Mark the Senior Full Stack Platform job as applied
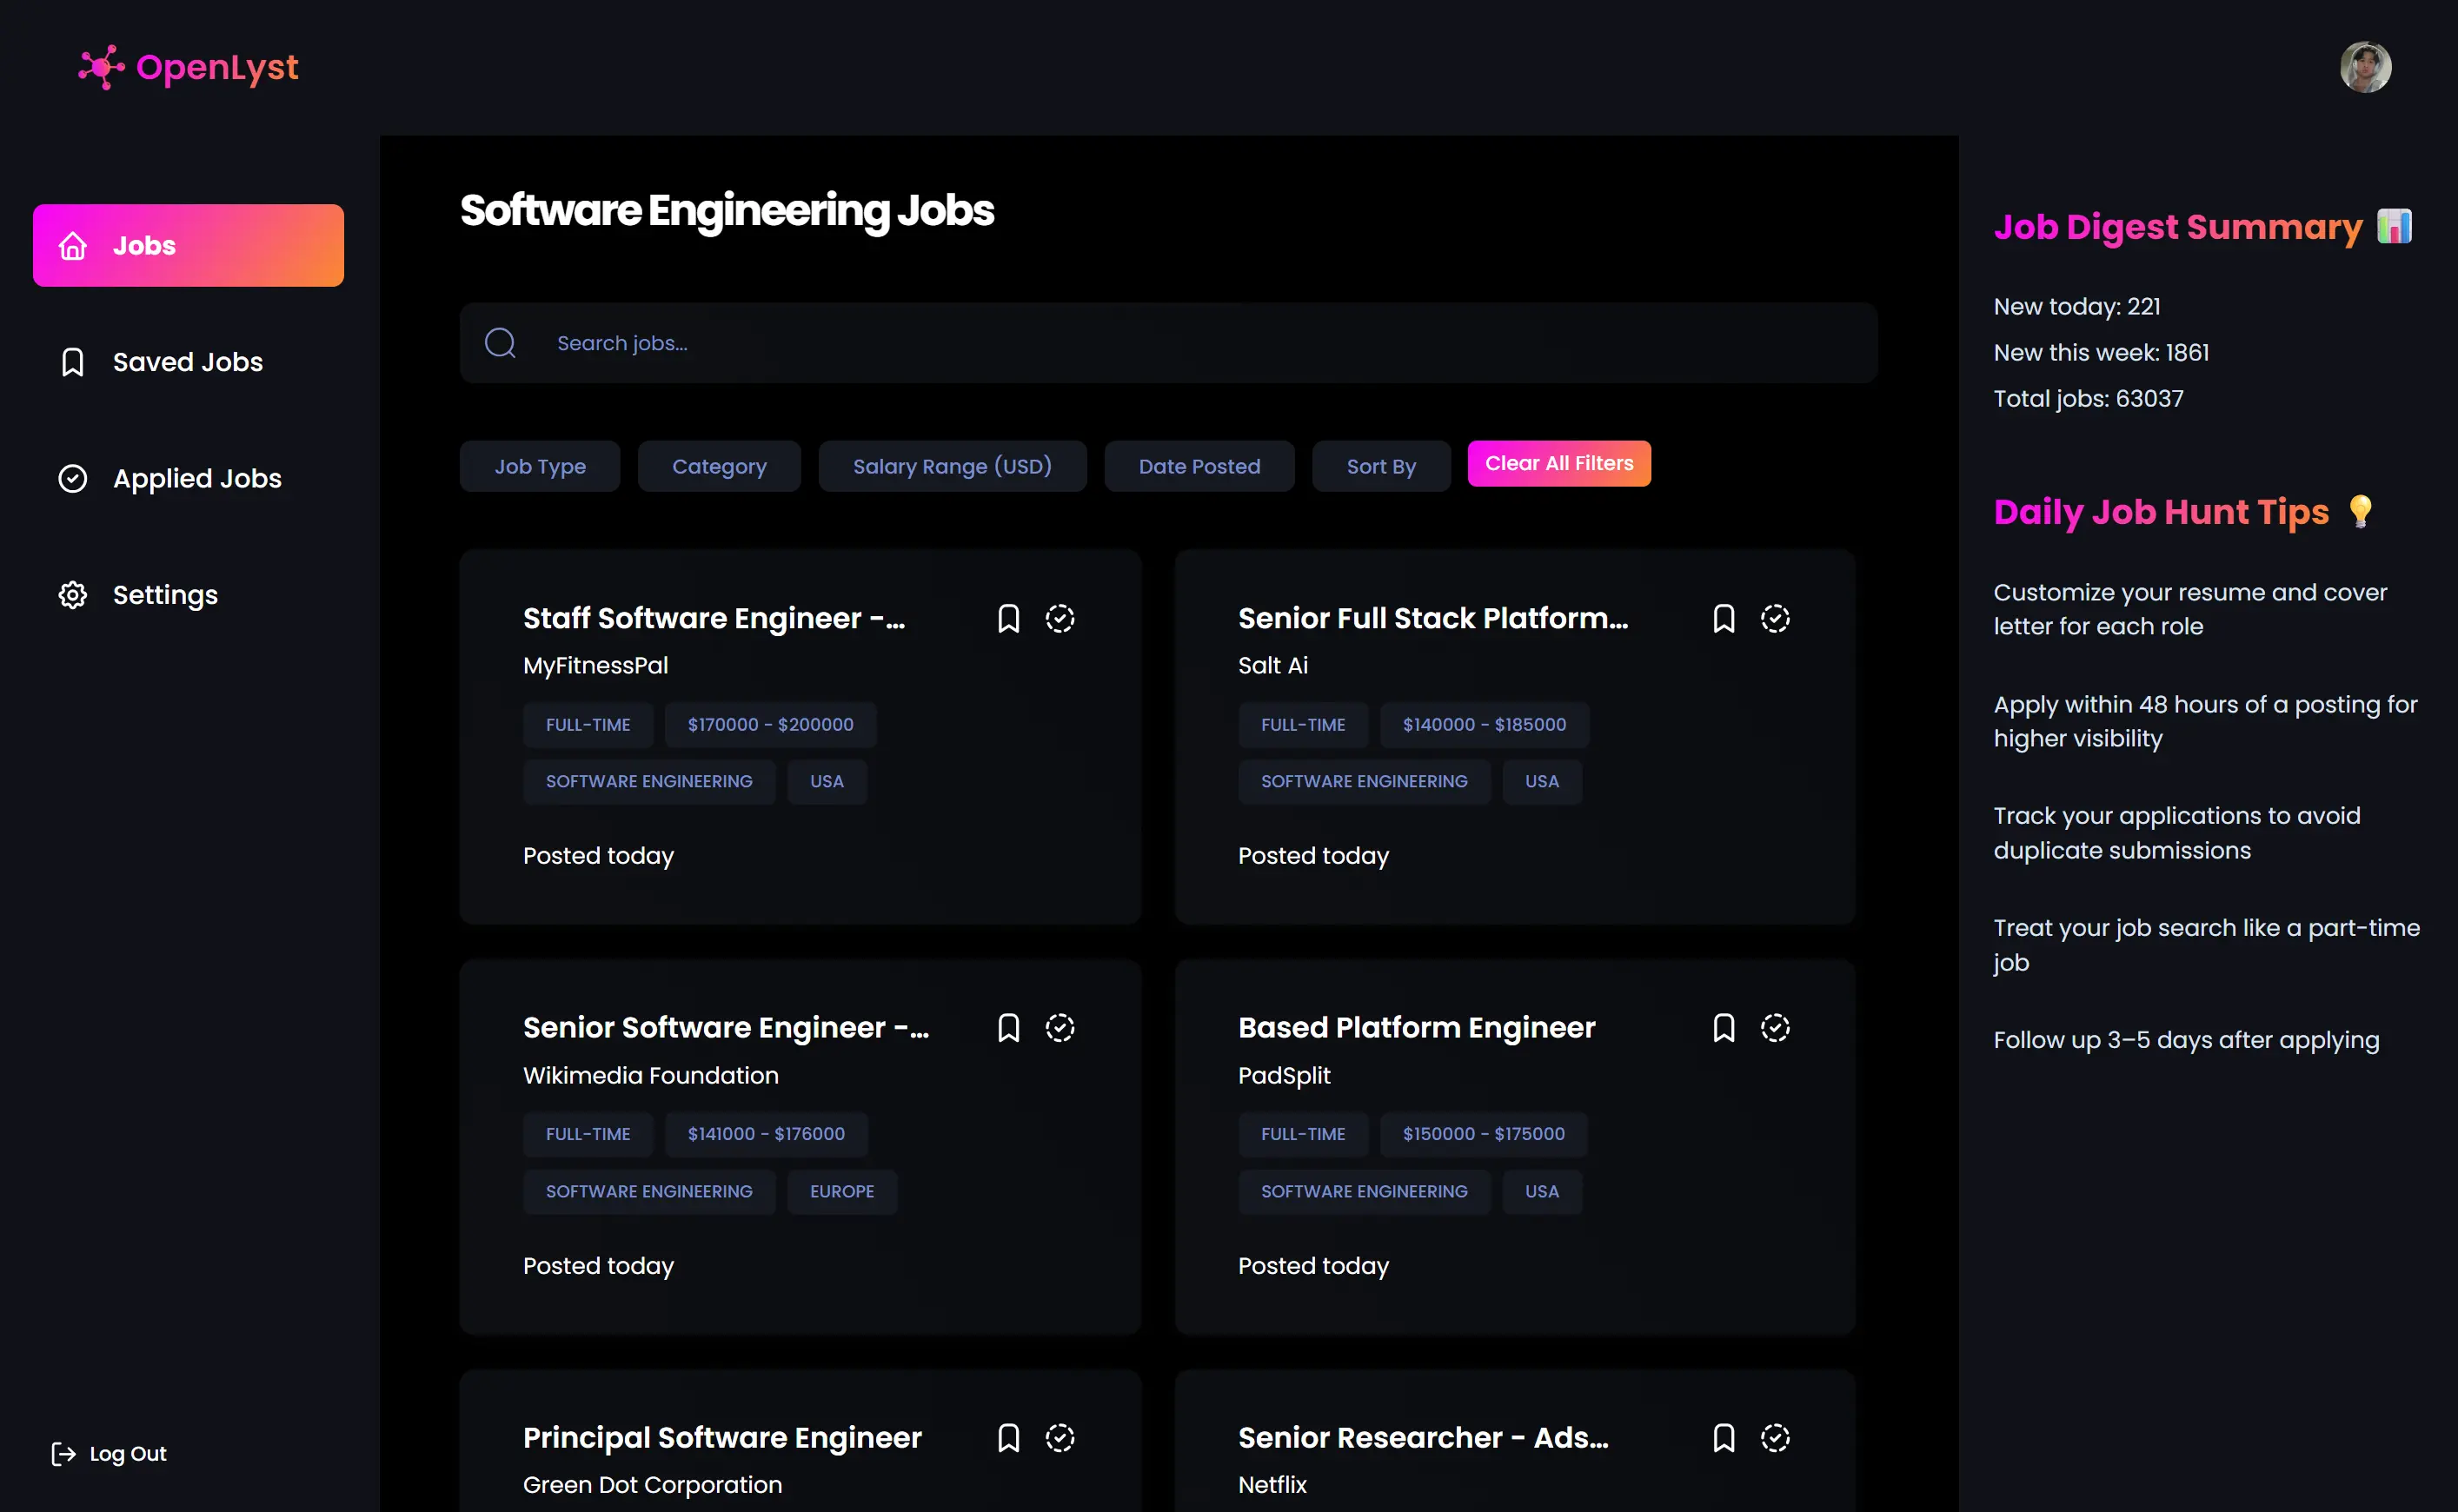Image resolution: width=2458 pixels, height=1512 pixels. (x=1774, y=618)
